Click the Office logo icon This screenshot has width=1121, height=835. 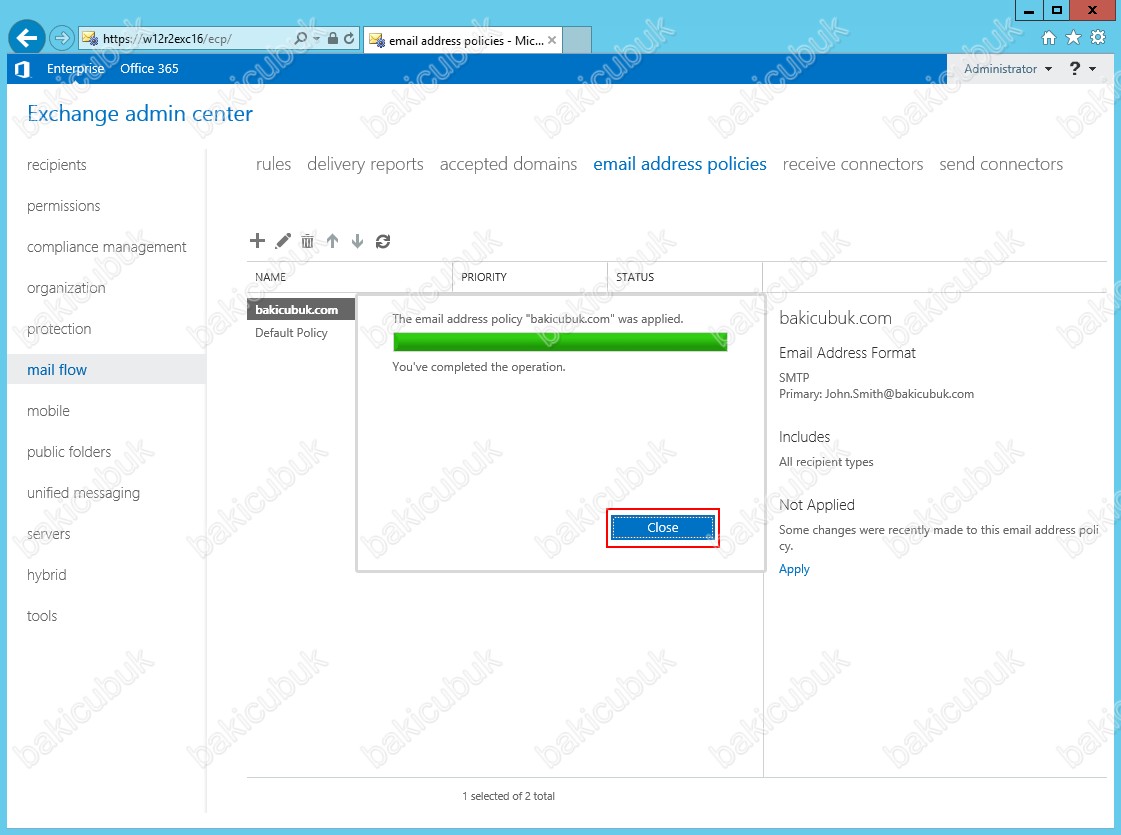pyautogui.click(x=22, y=69)
